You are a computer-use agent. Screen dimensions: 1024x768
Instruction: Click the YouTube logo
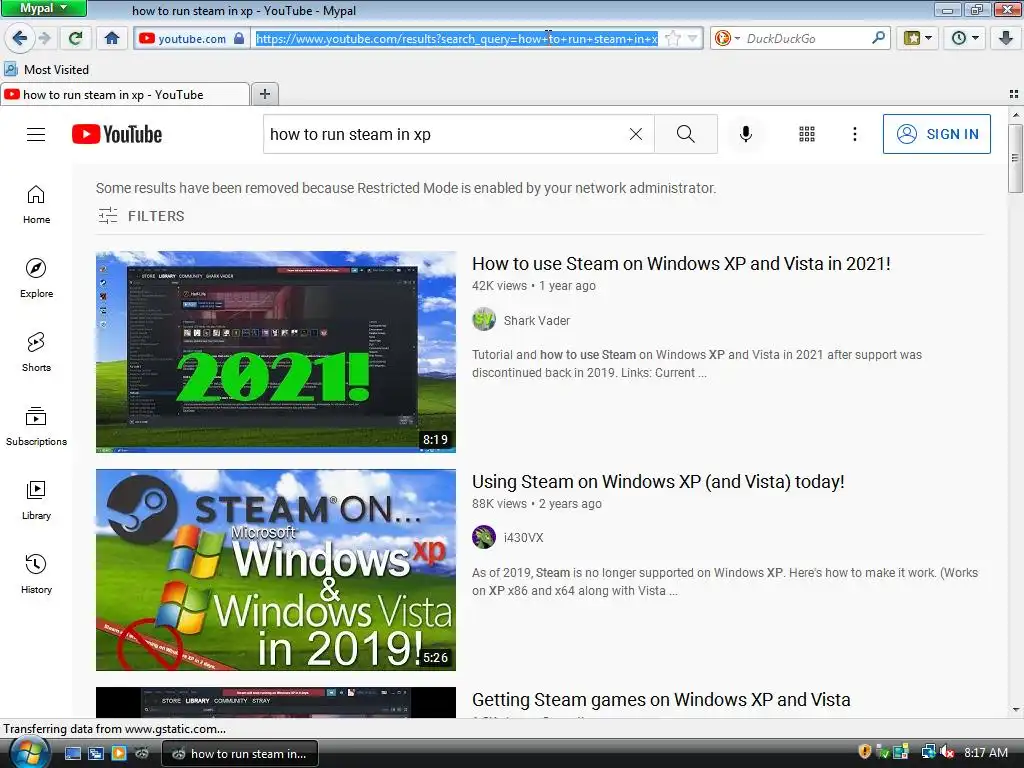tap(117, 135)
